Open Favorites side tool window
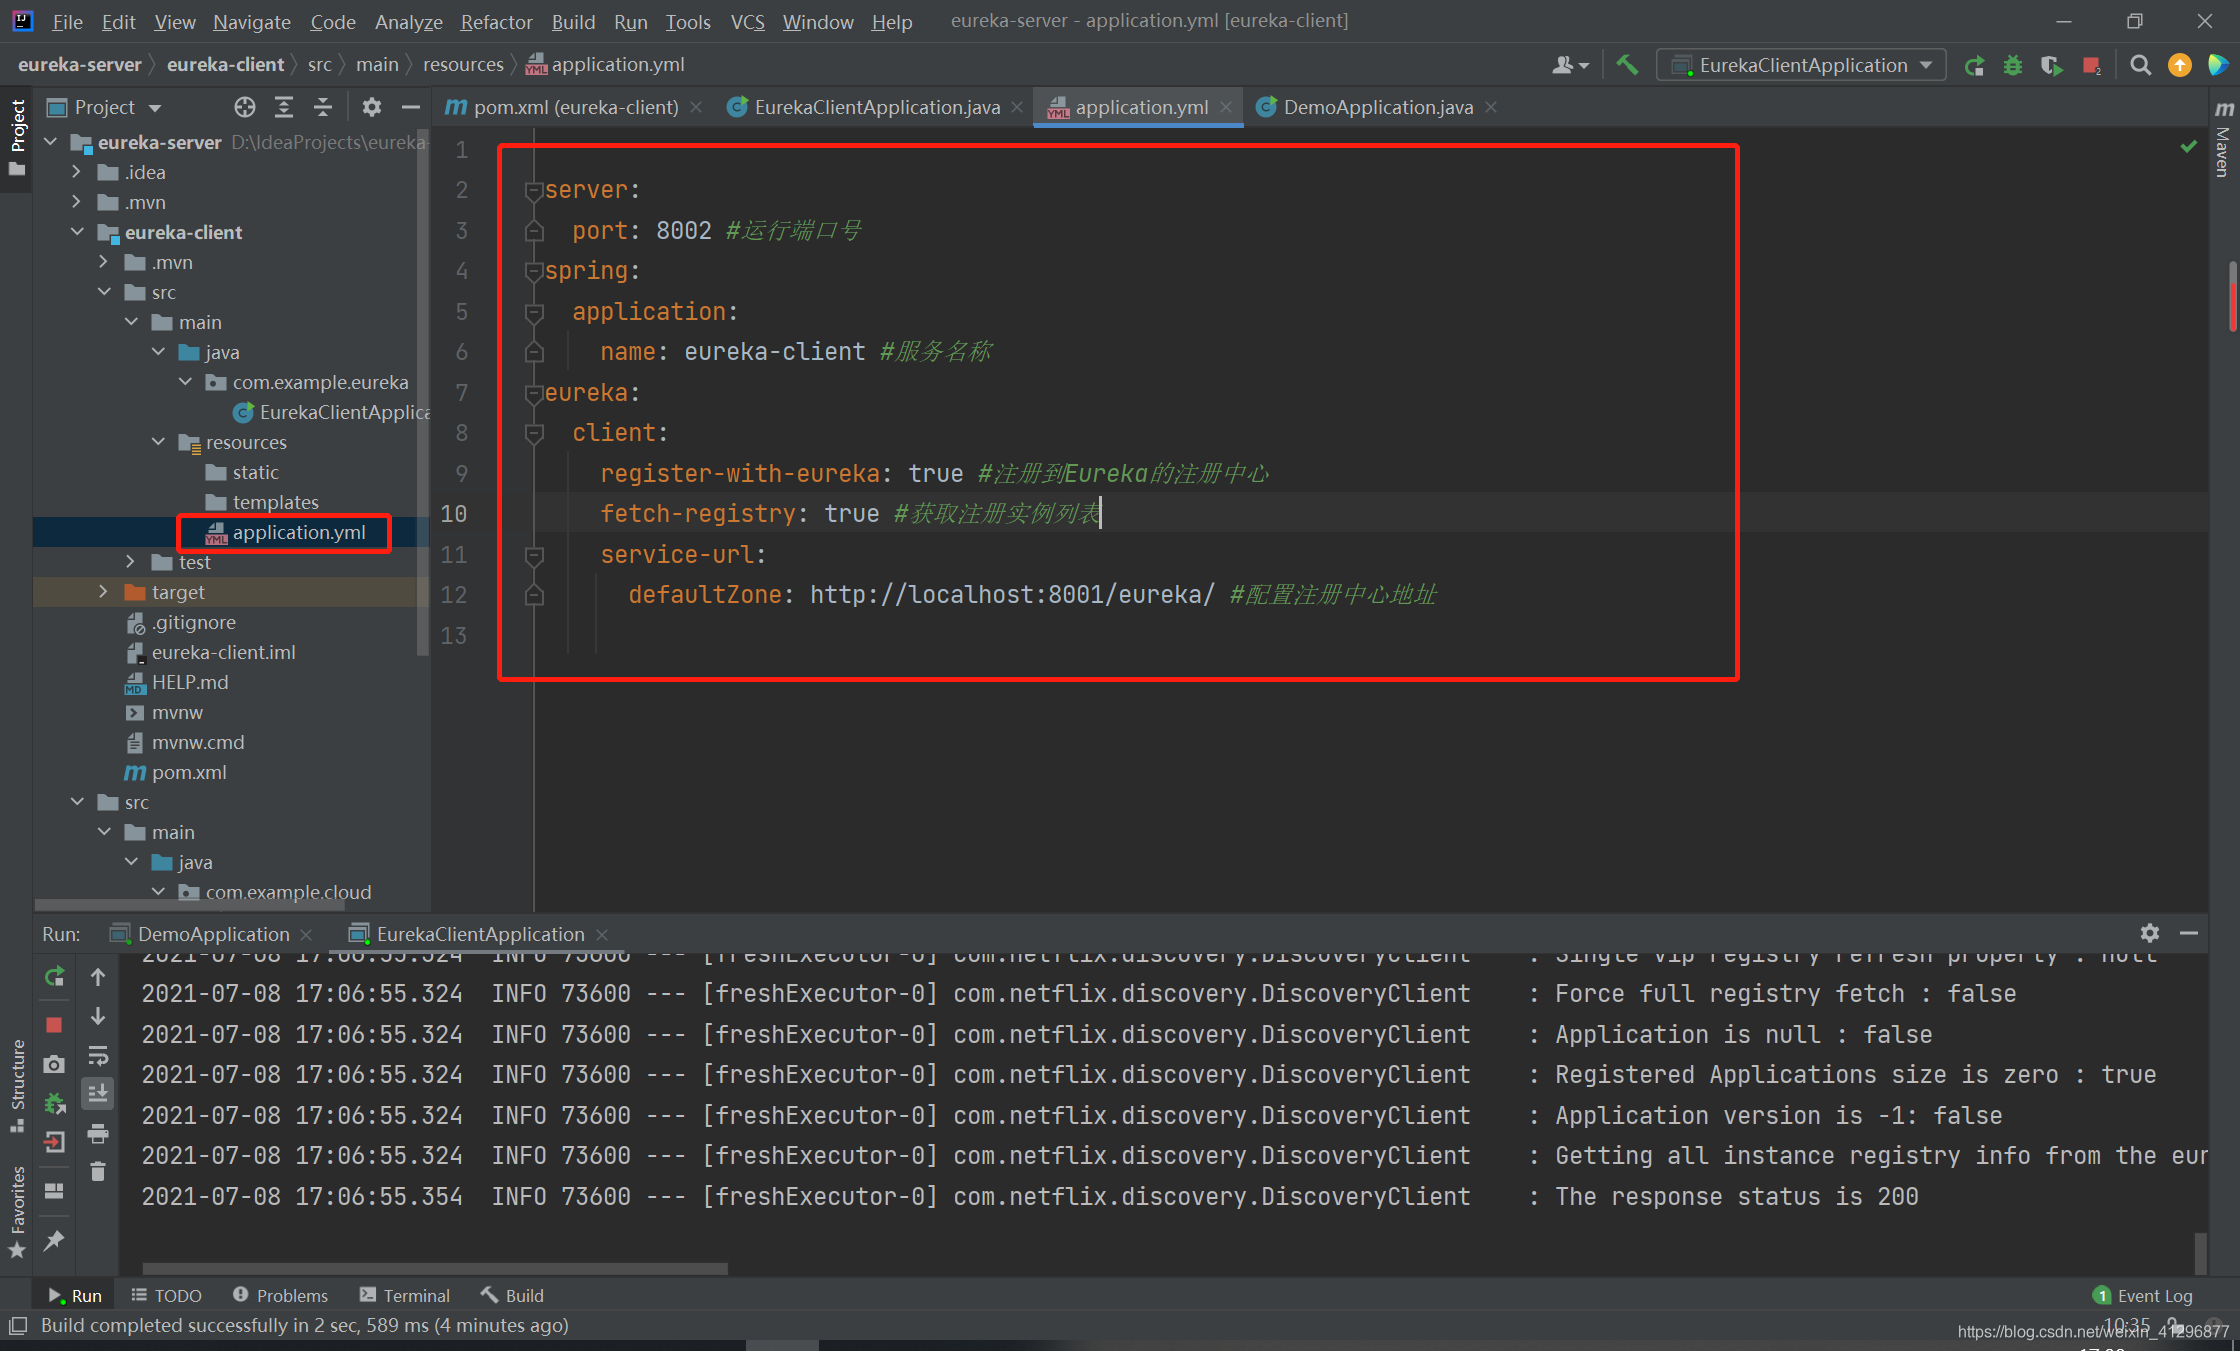 coord(17,1212)
